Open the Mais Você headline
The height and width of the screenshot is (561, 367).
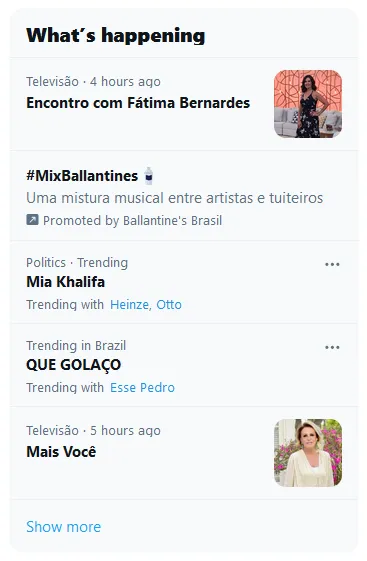[x=61, y=452]
